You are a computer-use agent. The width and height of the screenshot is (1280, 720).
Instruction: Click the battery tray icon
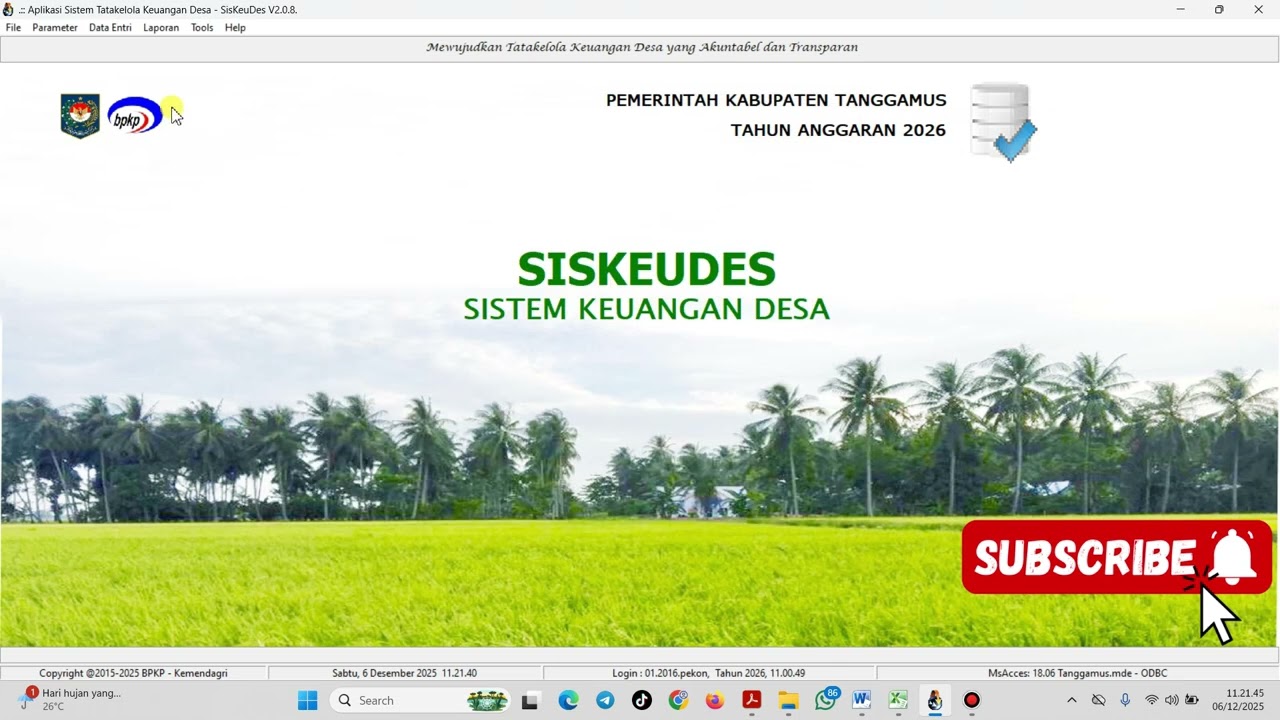click(1192, 700)
